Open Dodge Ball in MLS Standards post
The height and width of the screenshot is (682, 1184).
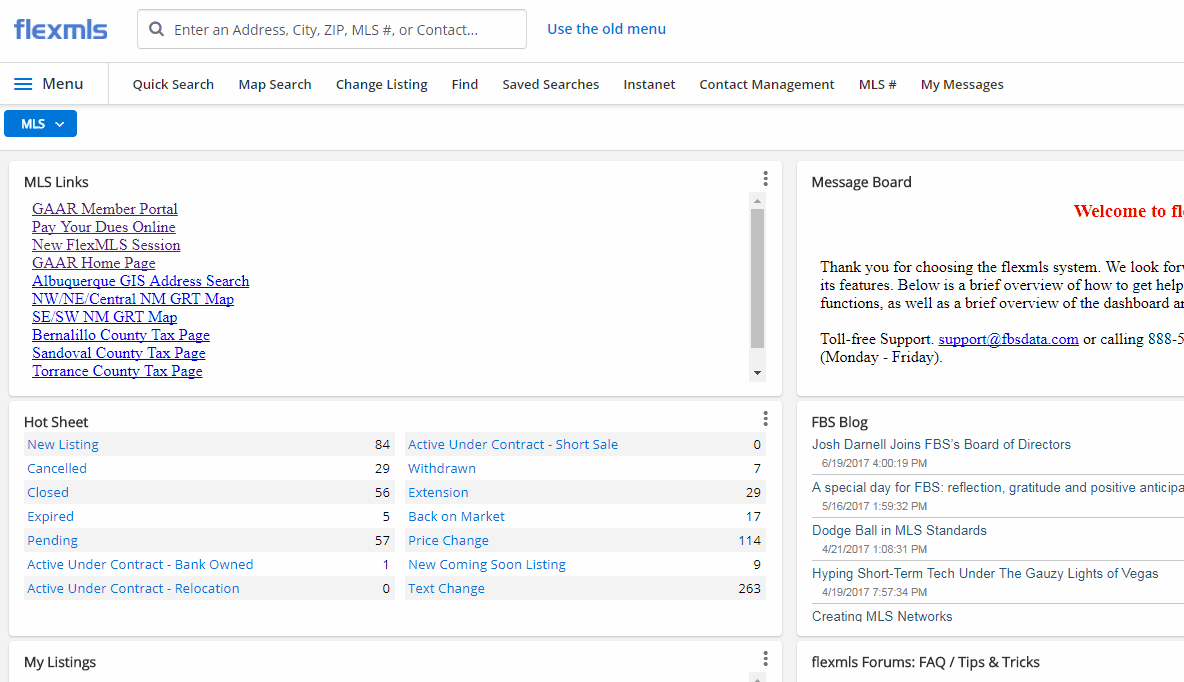(899, 531)
